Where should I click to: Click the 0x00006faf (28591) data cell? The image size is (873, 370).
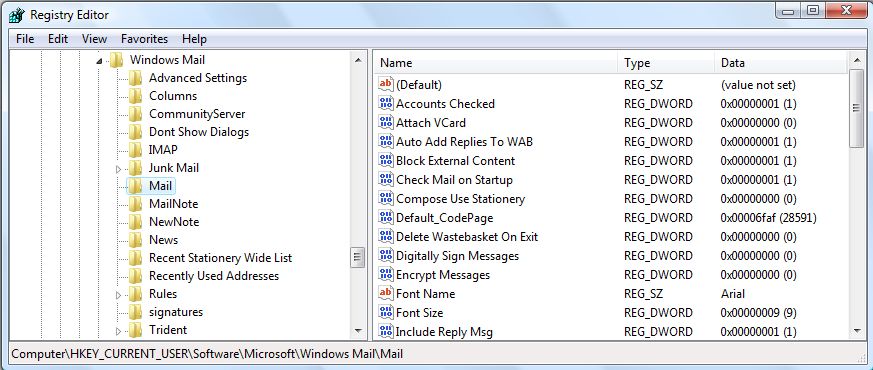(x=768, y=218)
